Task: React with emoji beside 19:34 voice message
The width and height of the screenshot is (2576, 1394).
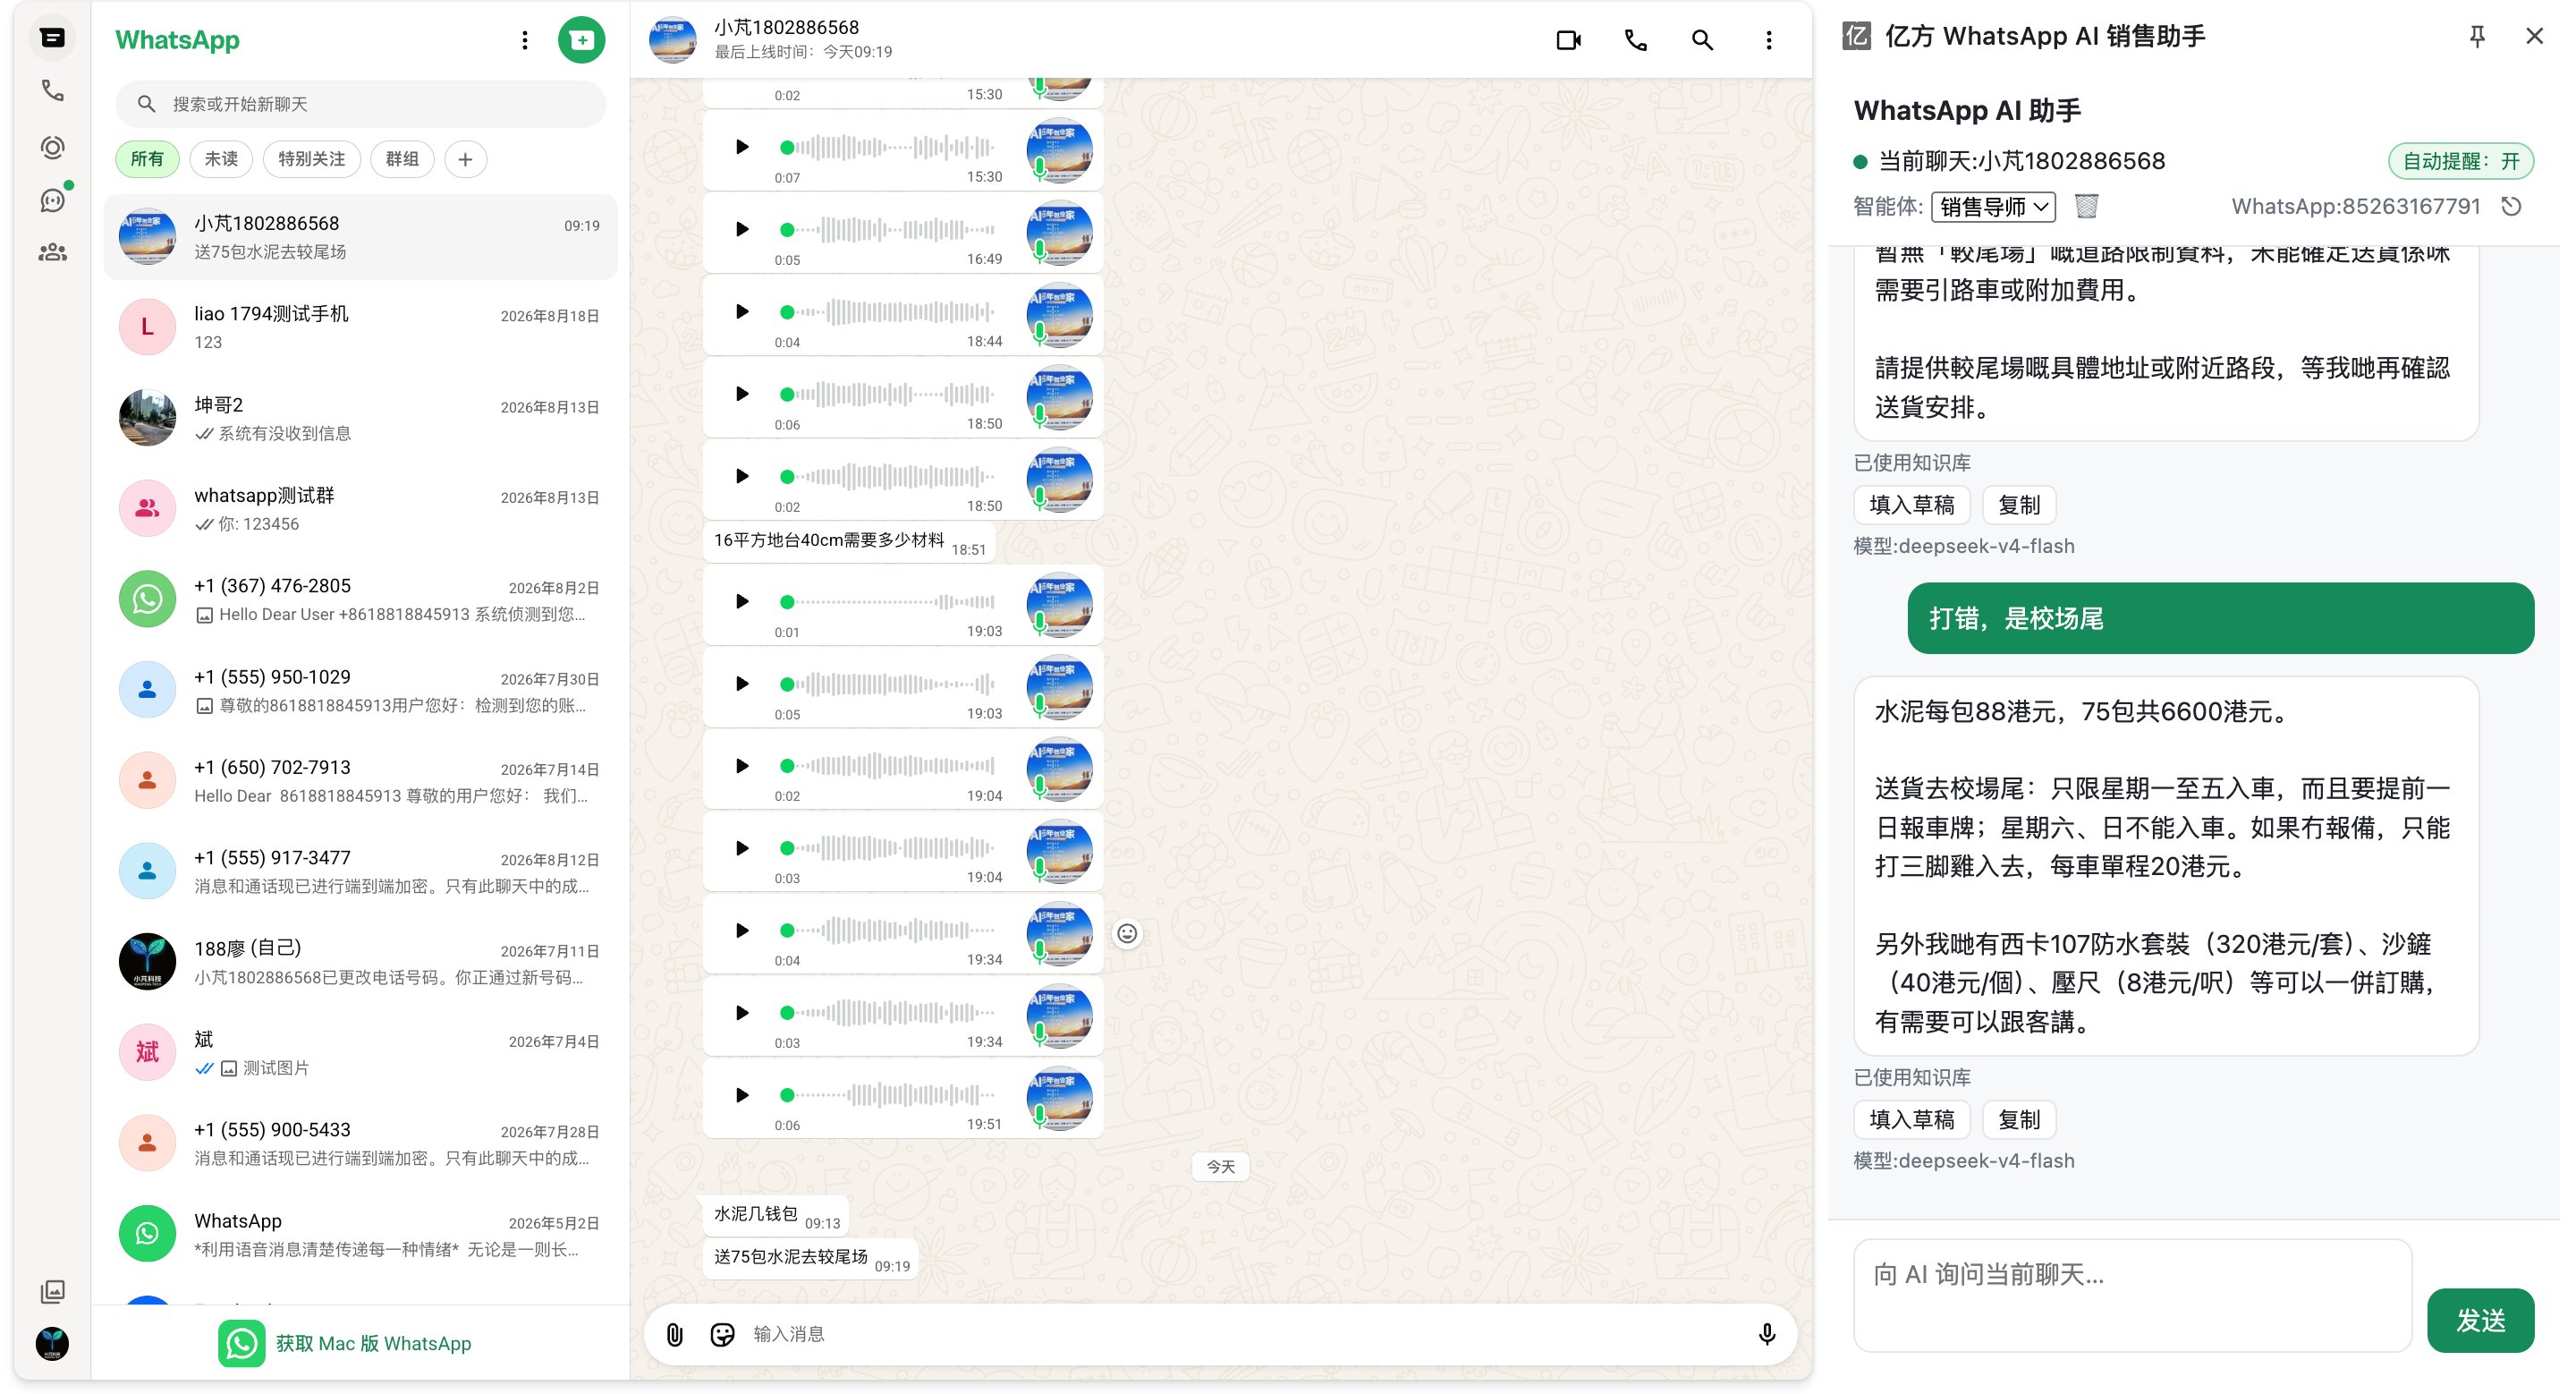Action: 1127,933
